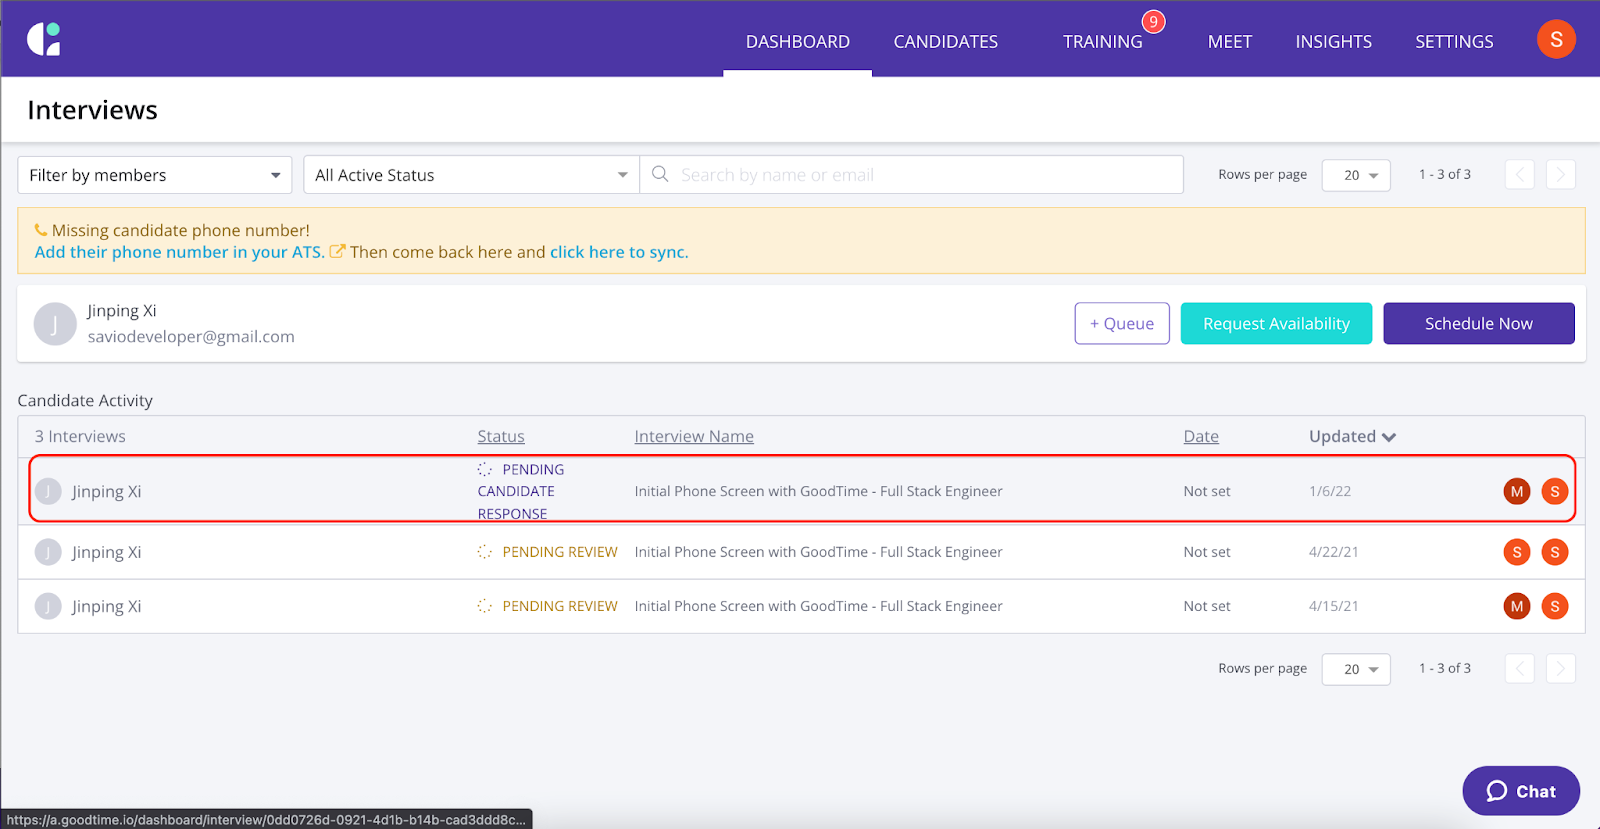Screen dimensions: 1600x829
Task: Sort by the Status column header
Action: point(501,436)
